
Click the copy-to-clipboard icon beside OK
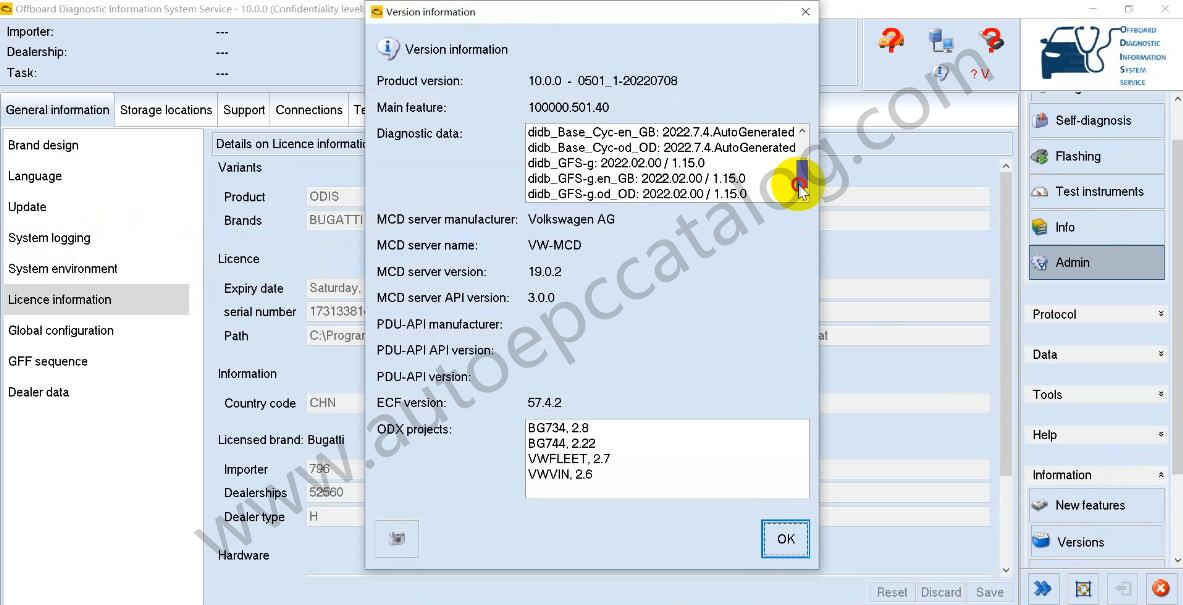pyautogui.click(x=397, y=539)
